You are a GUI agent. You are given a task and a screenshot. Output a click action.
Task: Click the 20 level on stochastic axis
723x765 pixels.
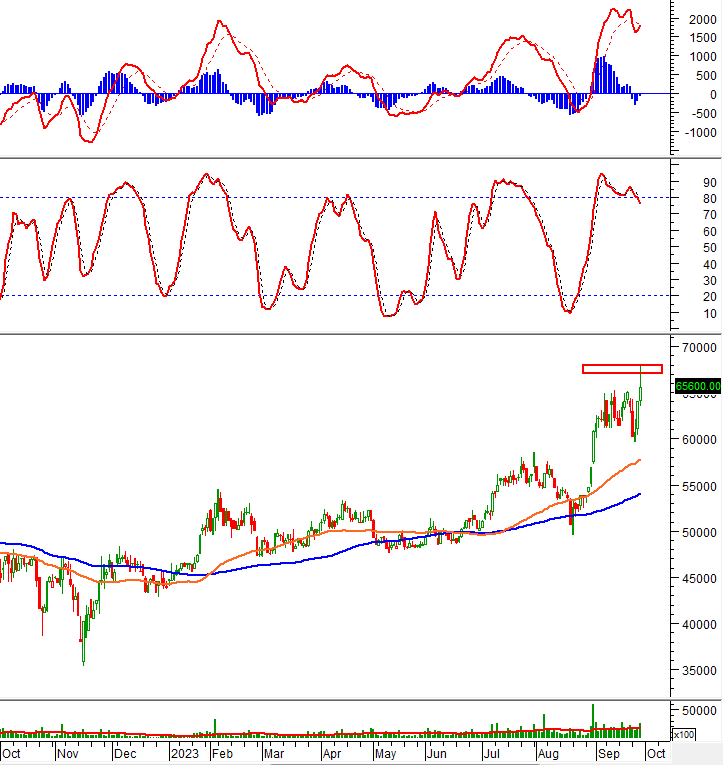[x=709, y=297]
